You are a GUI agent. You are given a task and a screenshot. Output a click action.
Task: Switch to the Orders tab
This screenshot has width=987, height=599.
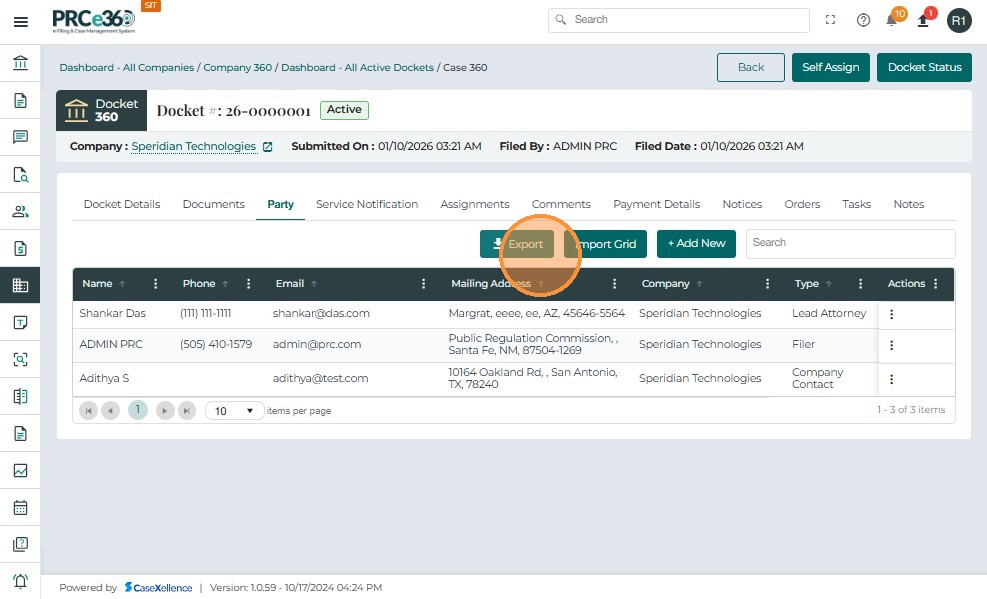[x=802, y=204]
